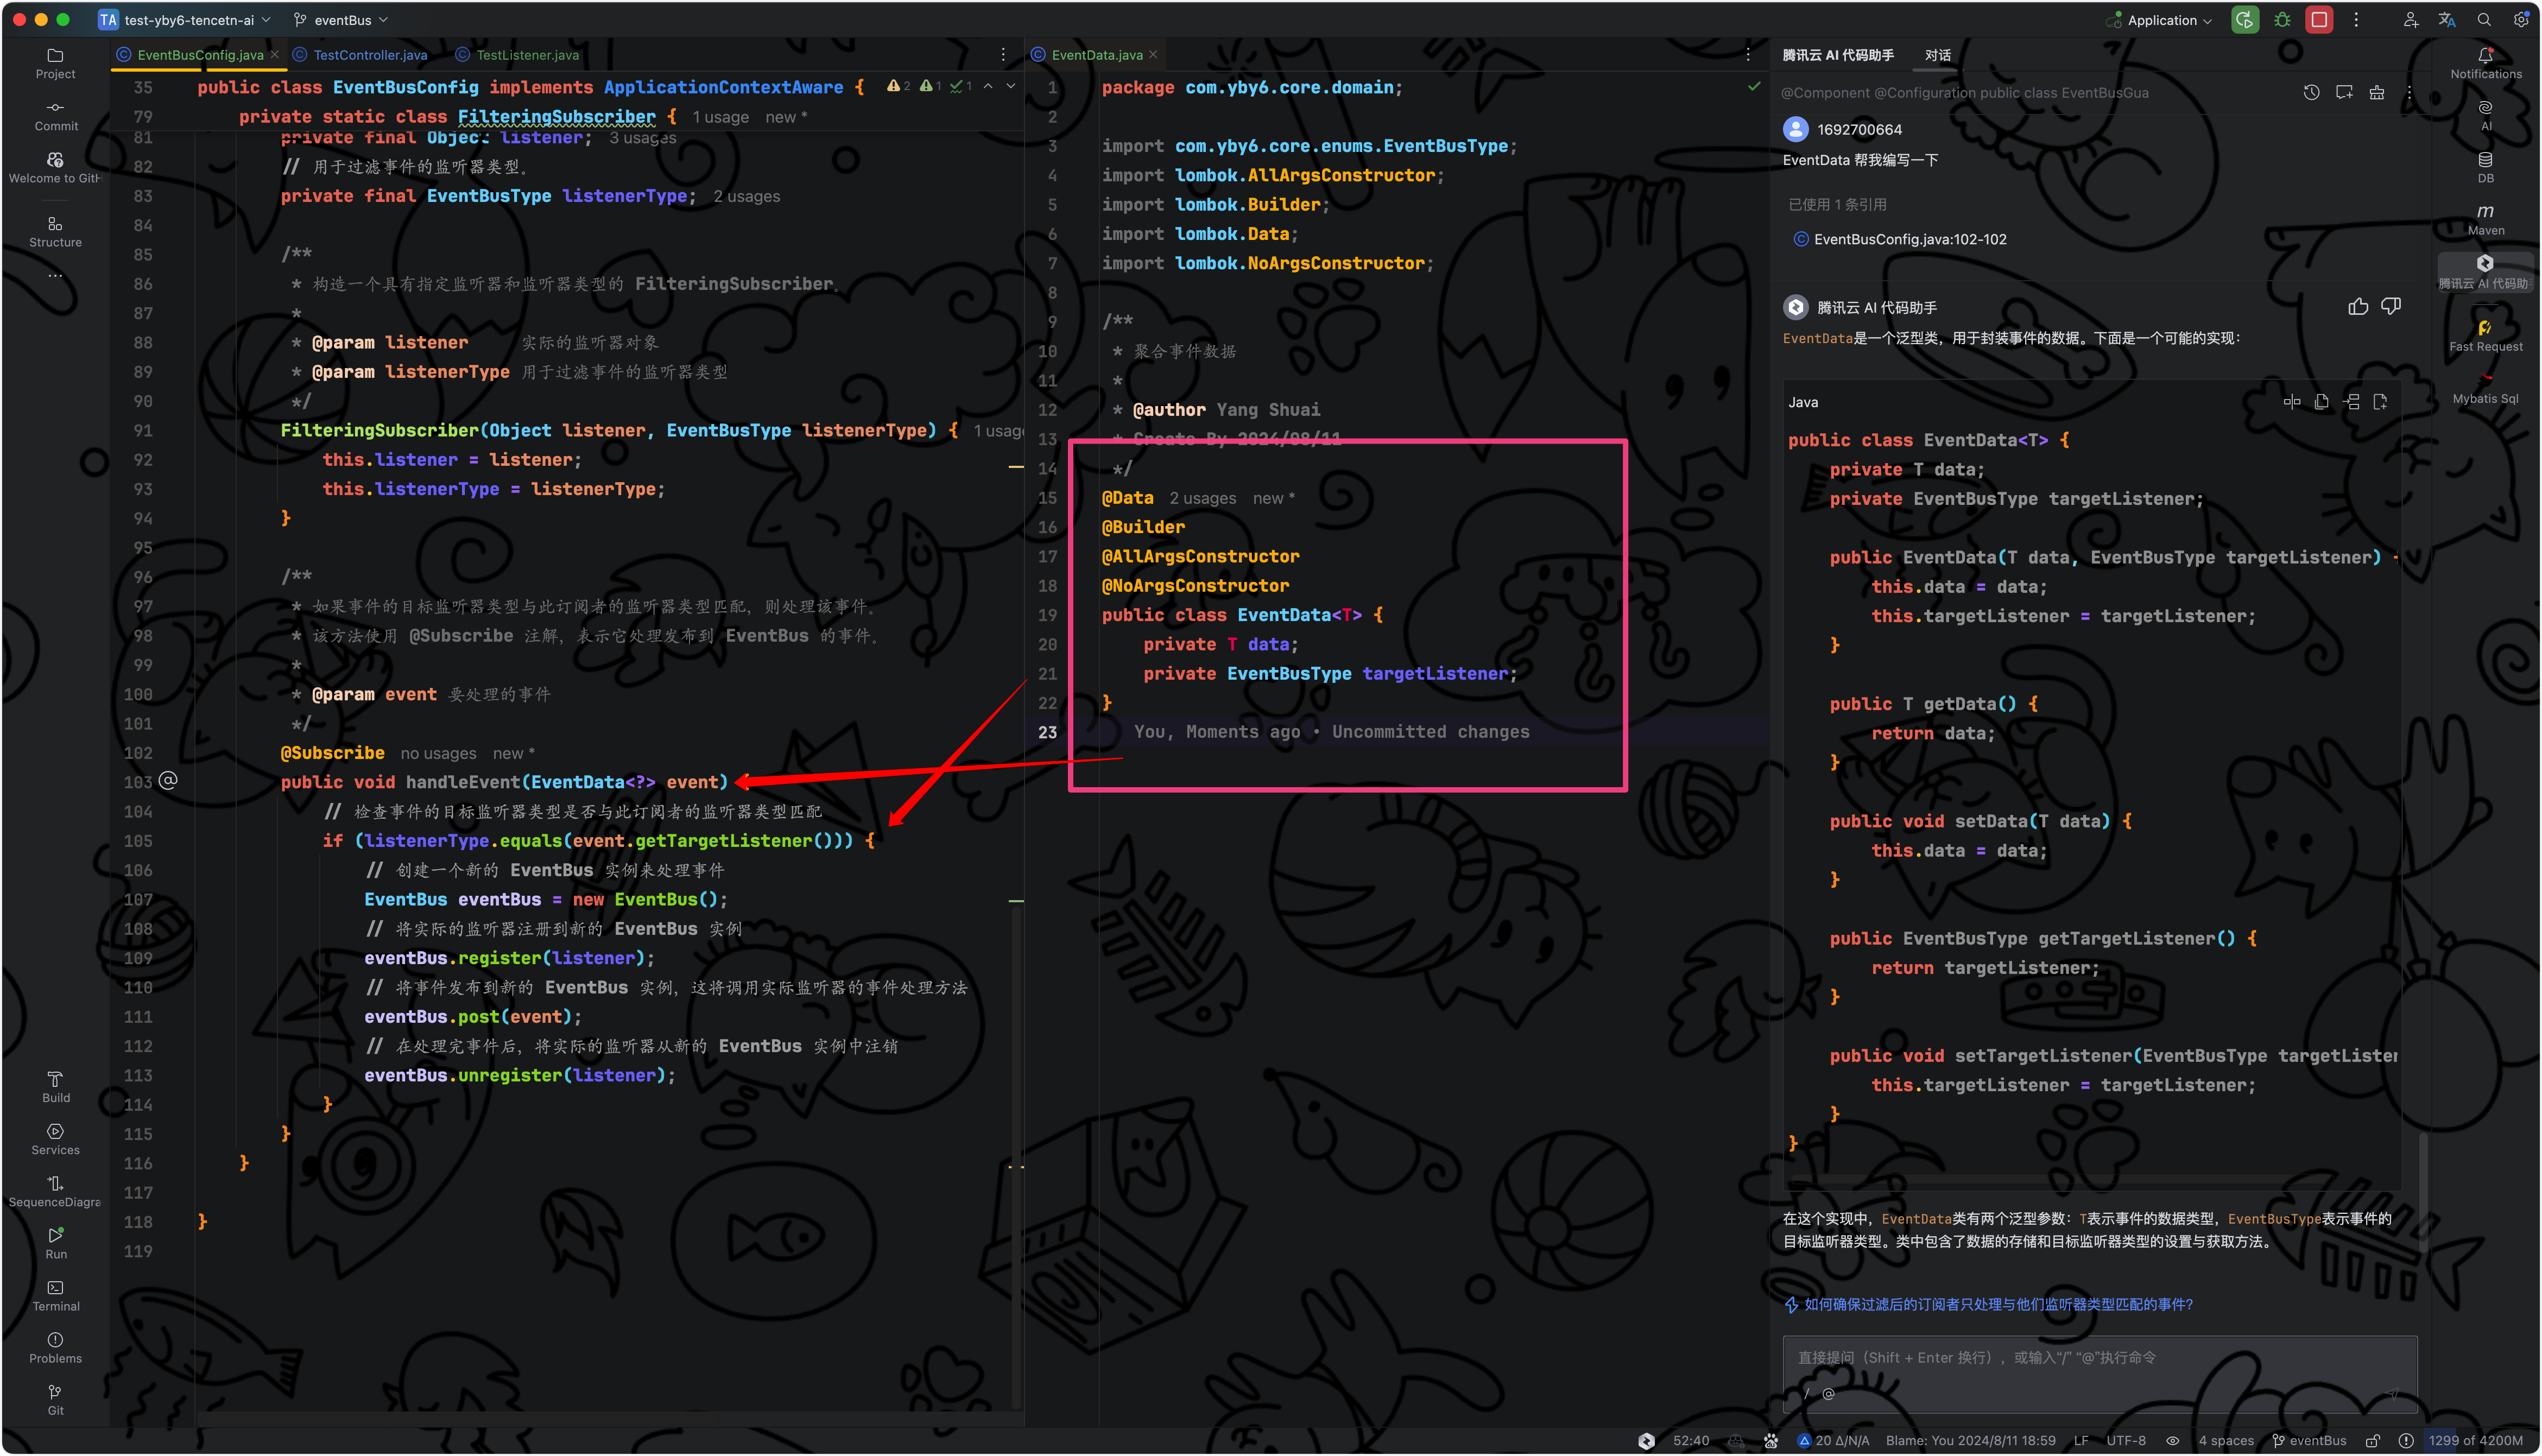Image resolution: width=2542 pixels, height=1456 pixels.
Task: Like the AI assistant response
Action: (2357, 306)
